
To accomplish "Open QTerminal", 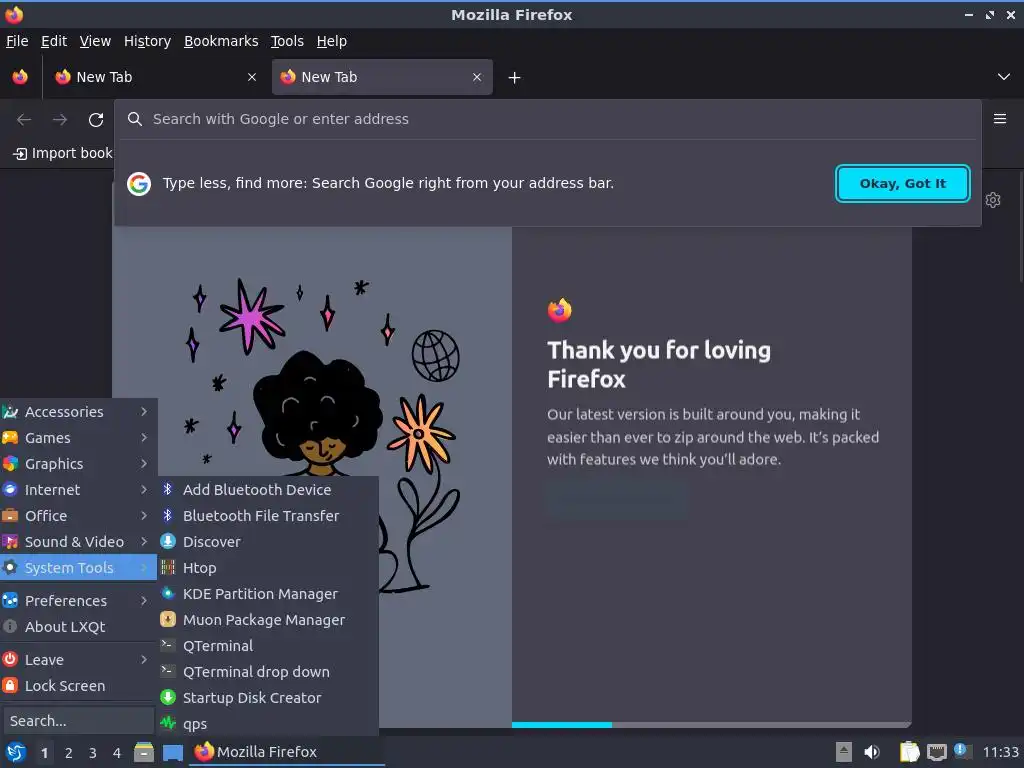I will coord(268,646).
